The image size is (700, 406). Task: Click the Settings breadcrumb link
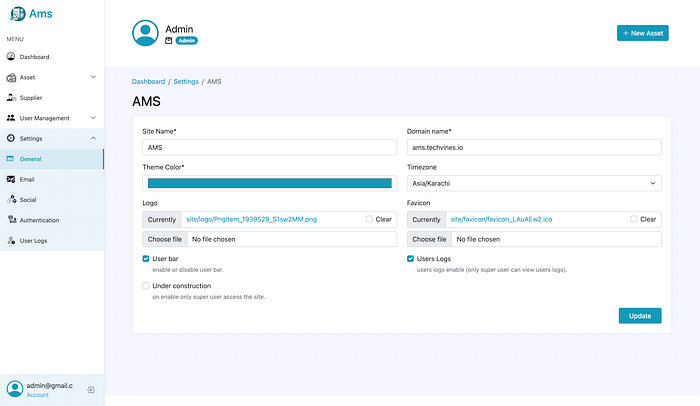(x=186, y=81)
